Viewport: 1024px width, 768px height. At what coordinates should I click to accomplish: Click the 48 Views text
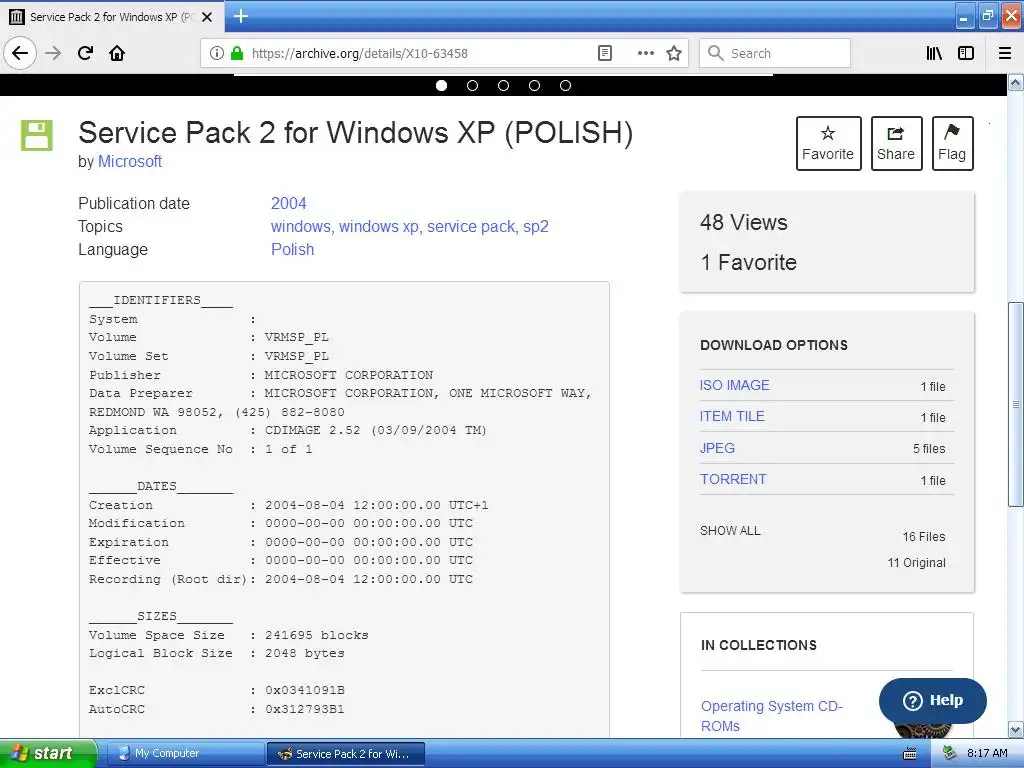point(744,223)
